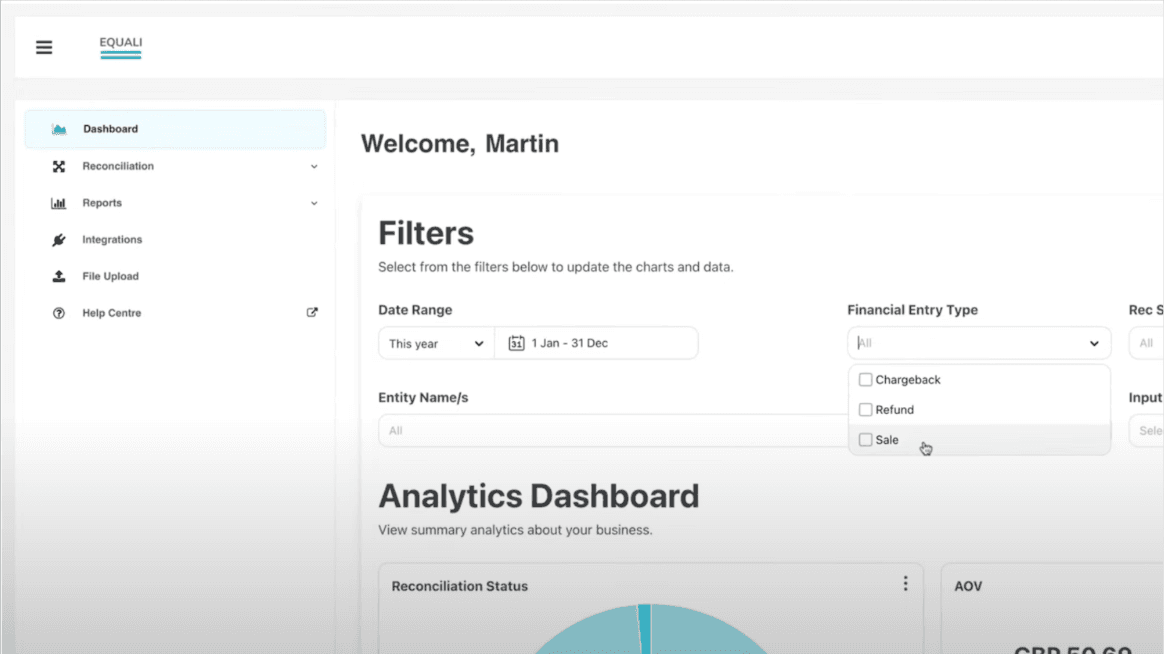Viewport: 1164px width, 654px height.
Task: Collapse the Financial Entry Type dropdown arrow
Action: click(1093, 343)
